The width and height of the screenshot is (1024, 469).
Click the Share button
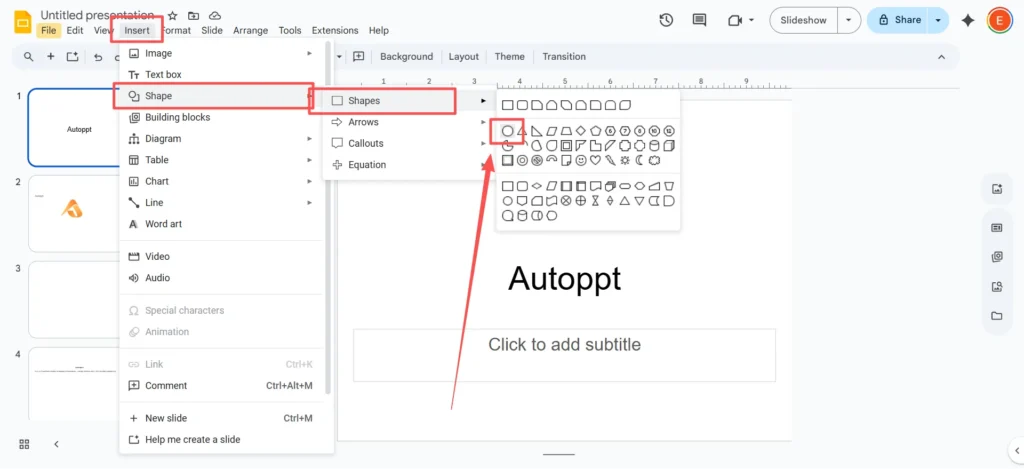click(899, 20)
